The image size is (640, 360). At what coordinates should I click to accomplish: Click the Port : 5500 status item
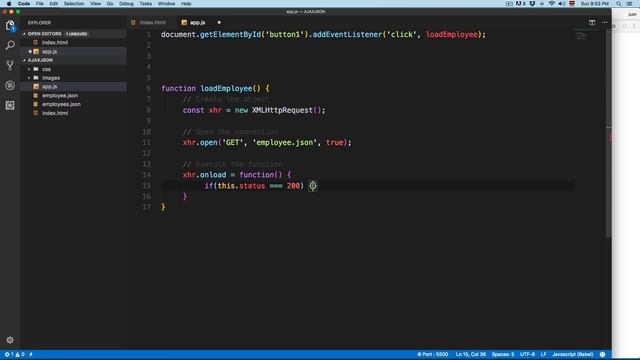click(433, 355)
